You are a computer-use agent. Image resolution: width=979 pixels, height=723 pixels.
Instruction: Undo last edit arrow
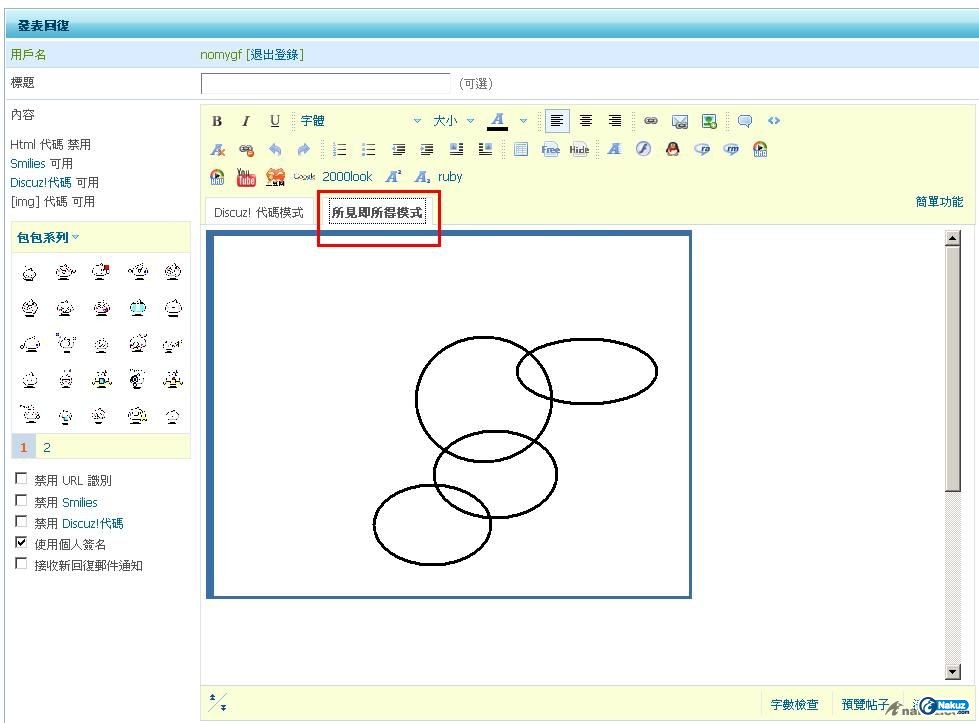coord(275,149)
